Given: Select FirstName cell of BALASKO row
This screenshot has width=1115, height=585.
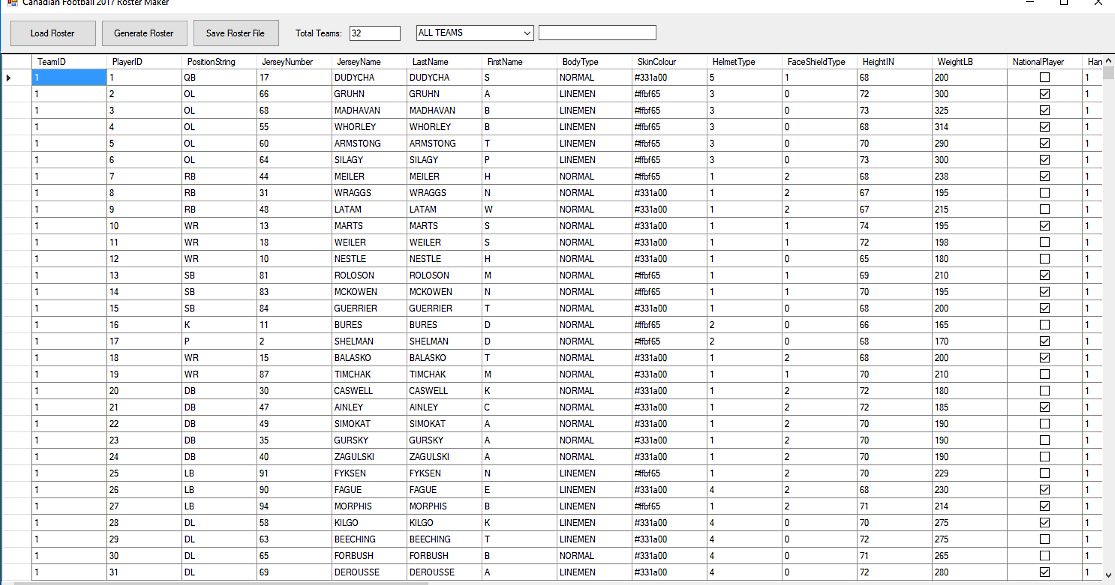Looking at the screenshot, I should click(x=519, y=358).
